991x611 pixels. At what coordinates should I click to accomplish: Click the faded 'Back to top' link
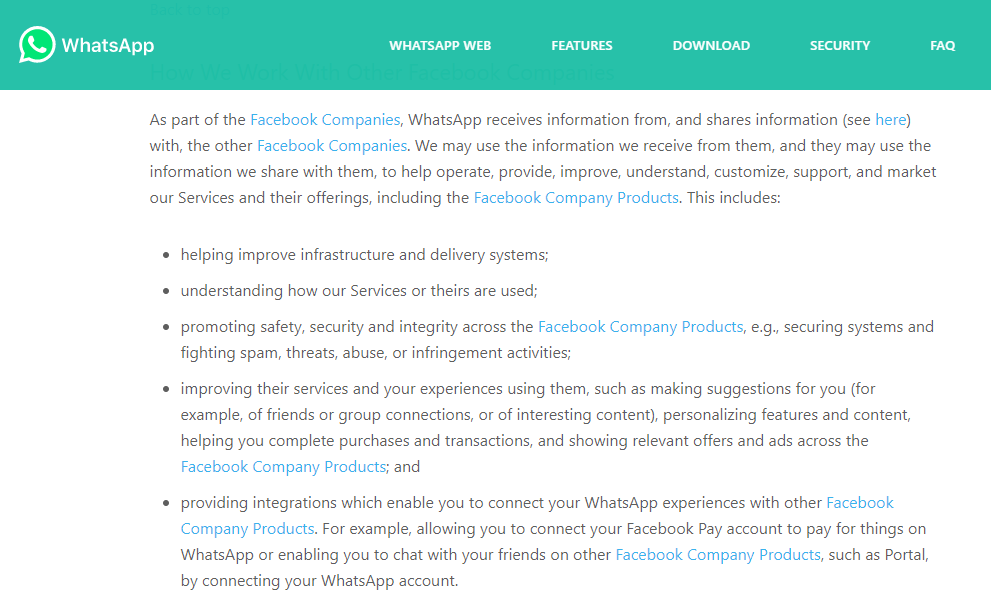(190, 9)
